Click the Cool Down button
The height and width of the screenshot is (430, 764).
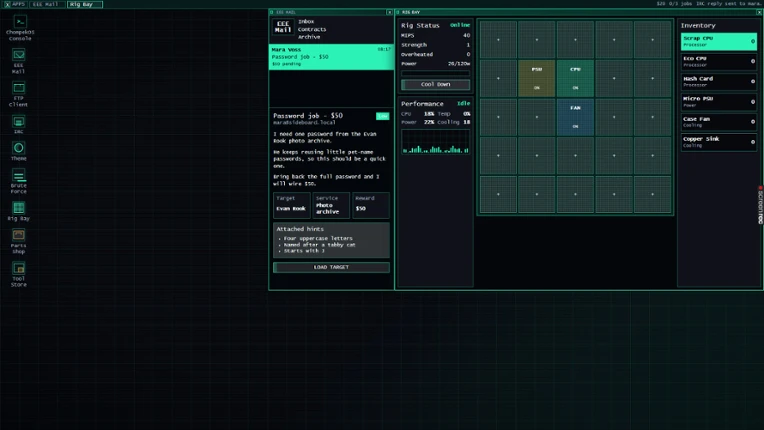tap(436, 84)
